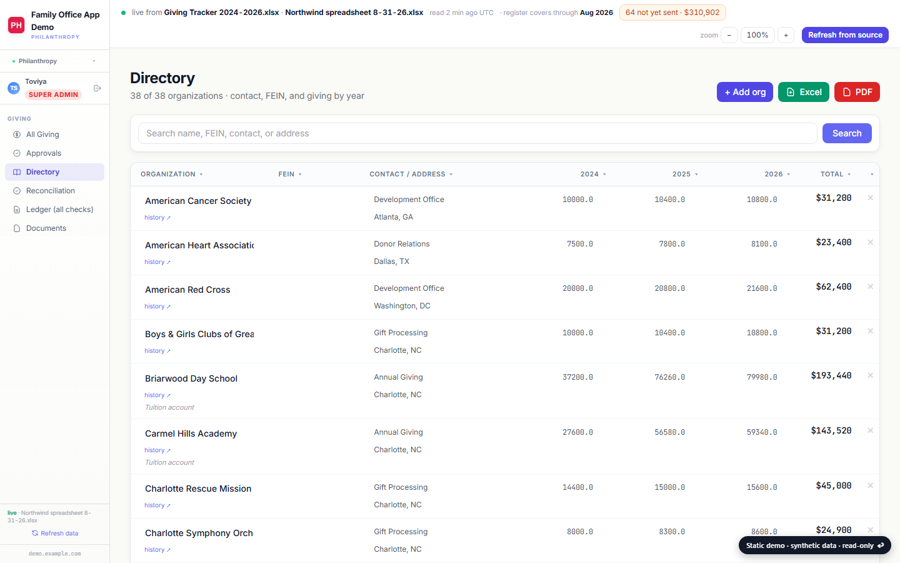Click the Static demo read-only badge arrow

click(880, 545)
